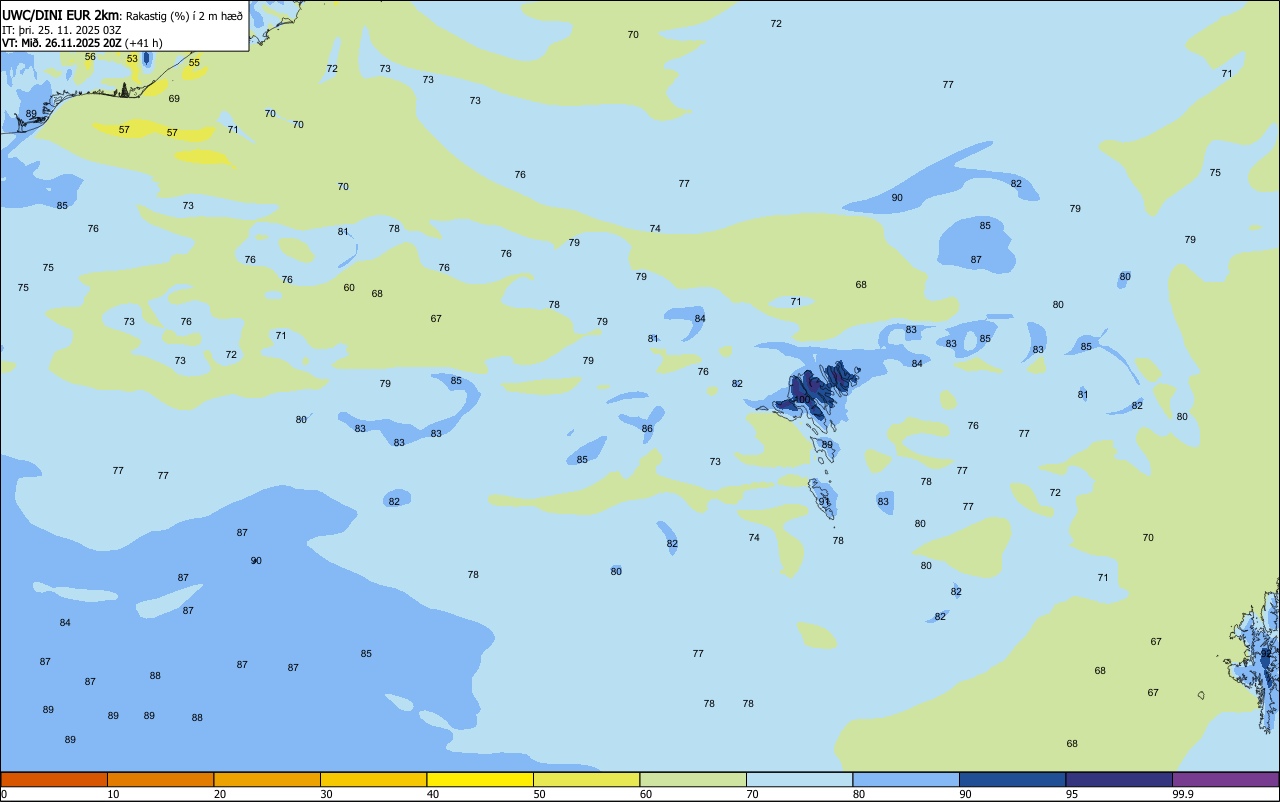Click the humidity value 56 on the map
Screen dimensions: 1280x802
(x=90, y=57)
